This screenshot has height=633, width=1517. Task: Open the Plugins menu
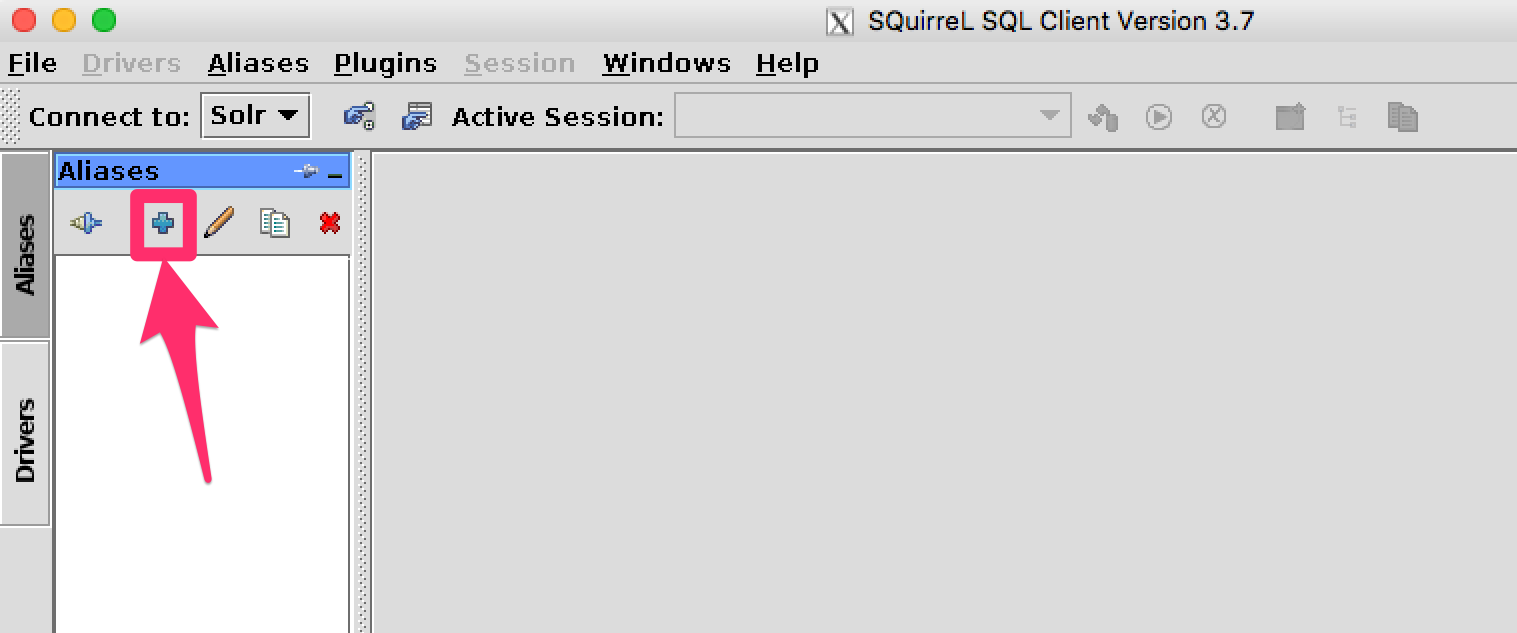[385, 64]
